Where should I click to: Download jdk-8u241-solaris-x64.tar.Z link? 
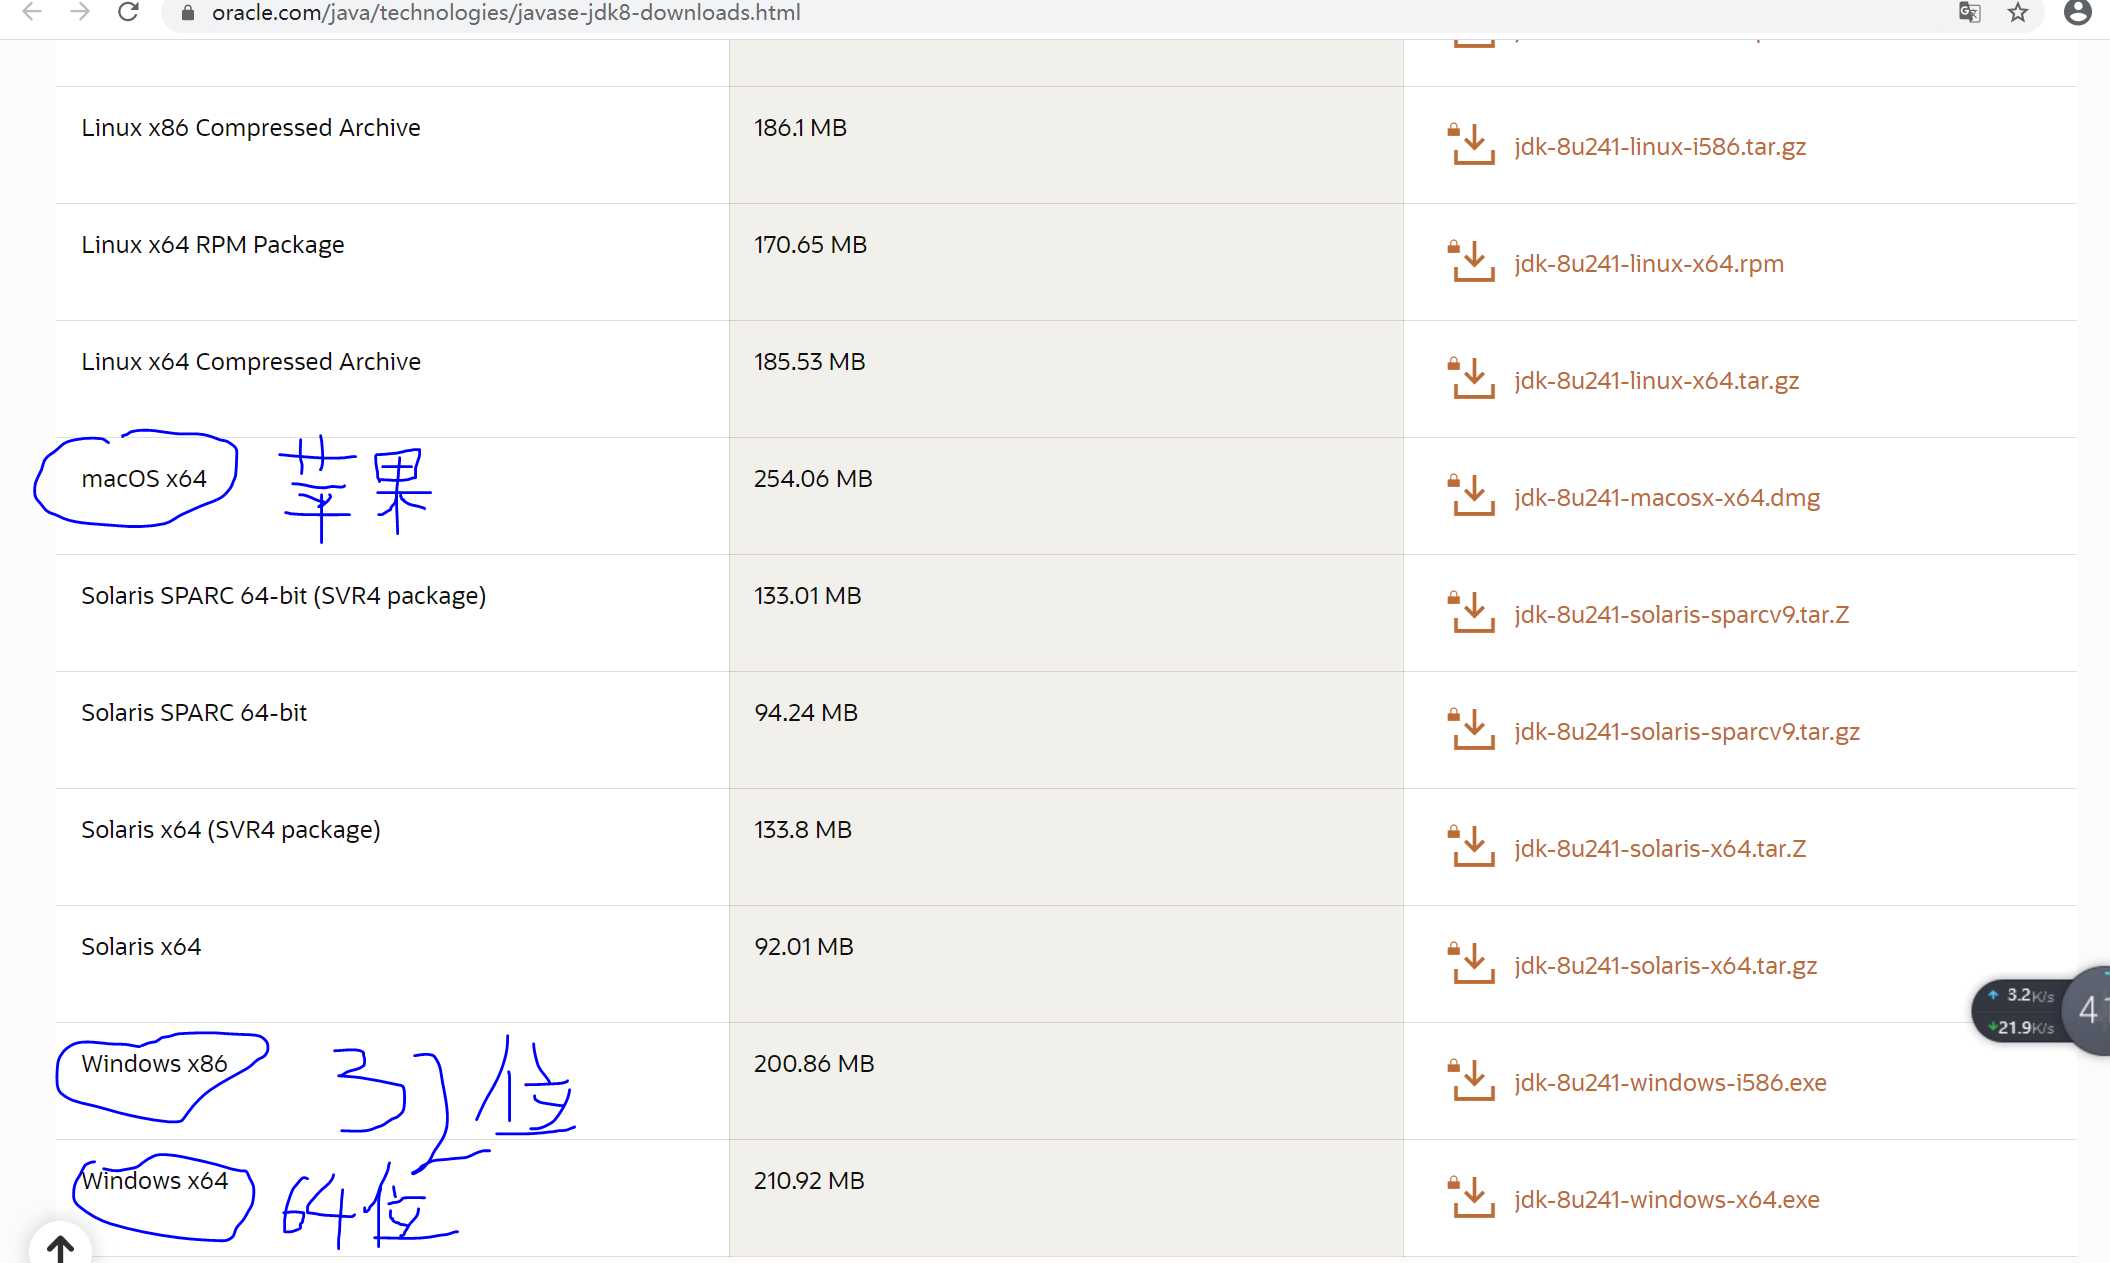[1660, 849]
